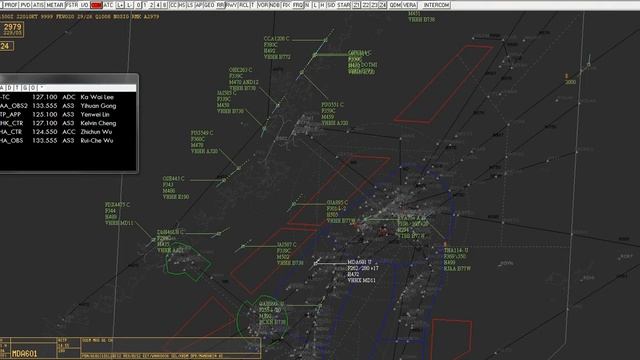Click the D filter button in ATC list
640x360 pixels.
point(10,88)
